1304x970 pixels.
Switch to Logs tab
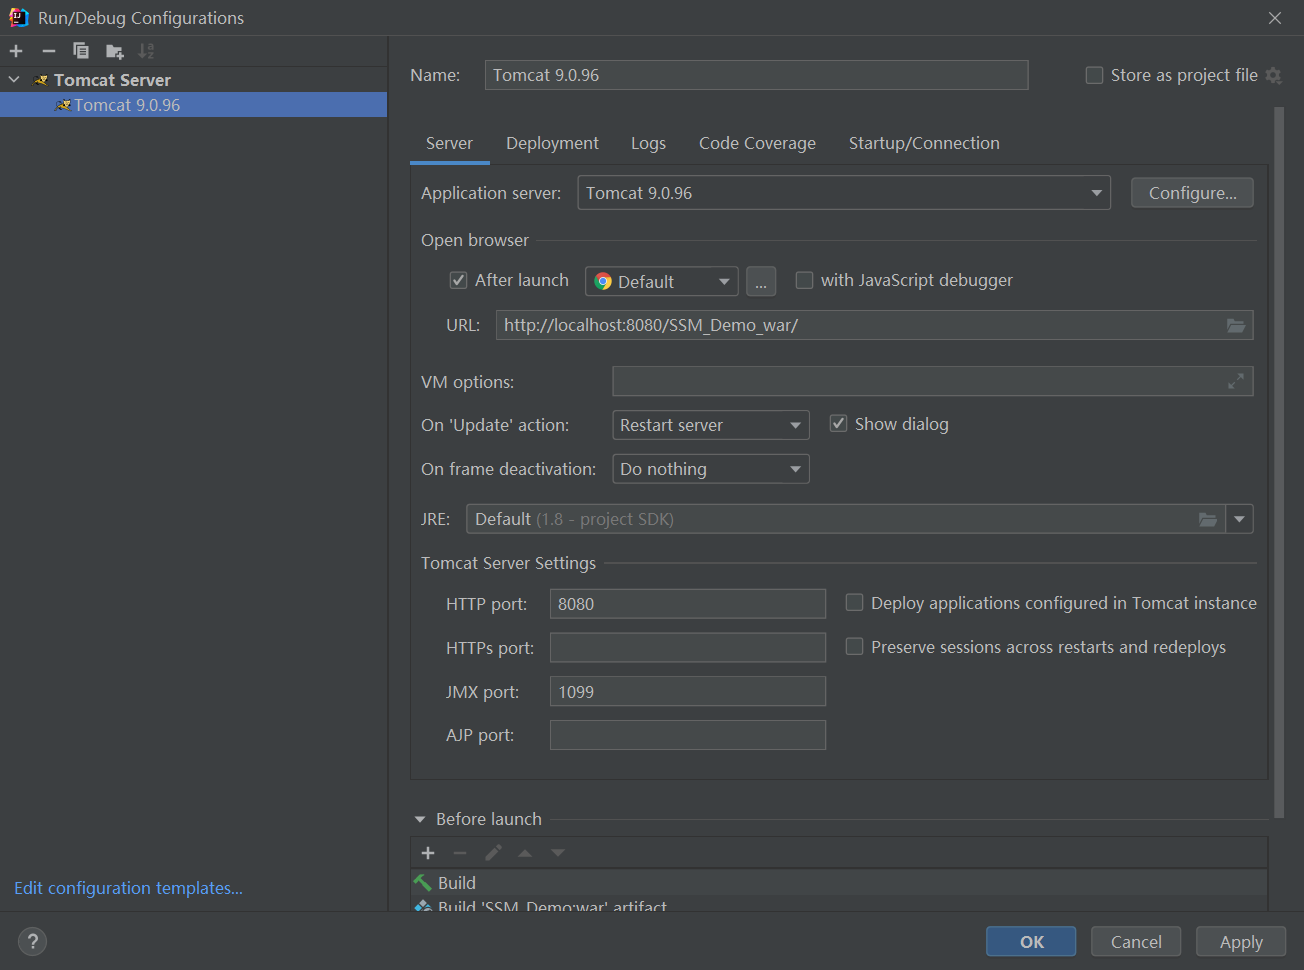coord(648,143)
